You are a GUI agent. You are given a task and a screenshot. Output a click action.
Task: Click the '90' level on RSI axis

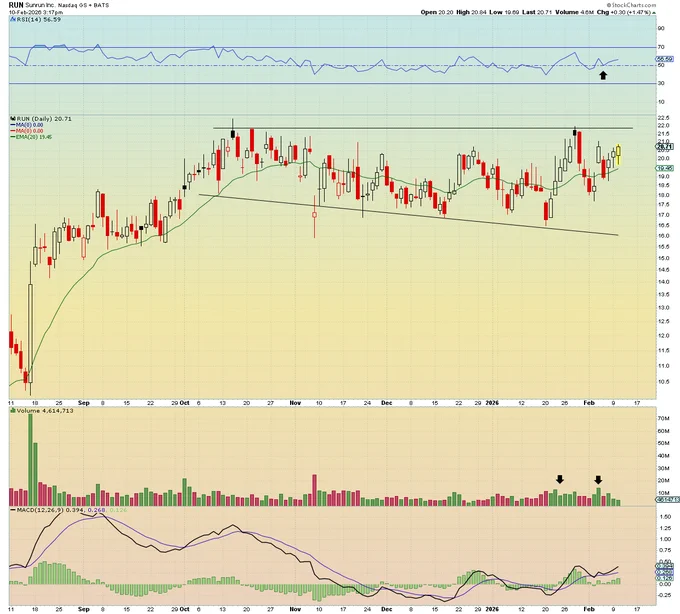pos(661,28)
